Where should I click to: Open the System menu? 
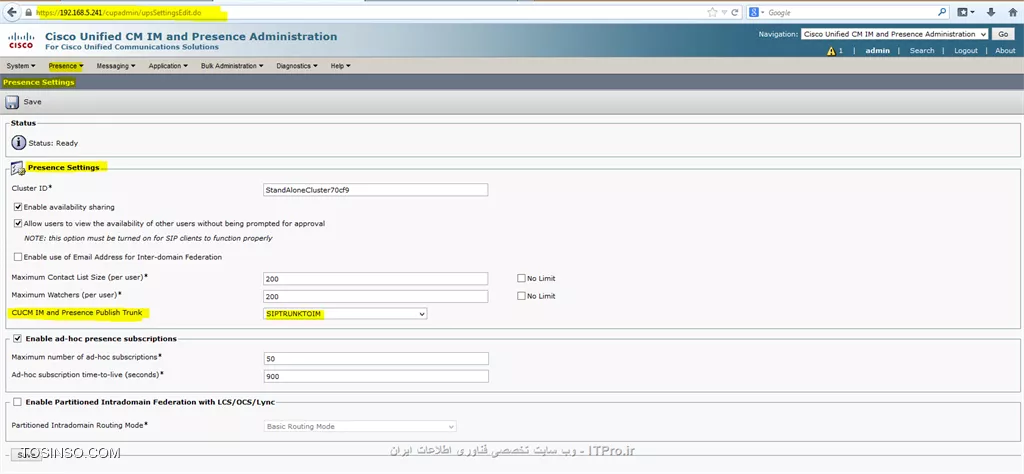coord(21,66)
